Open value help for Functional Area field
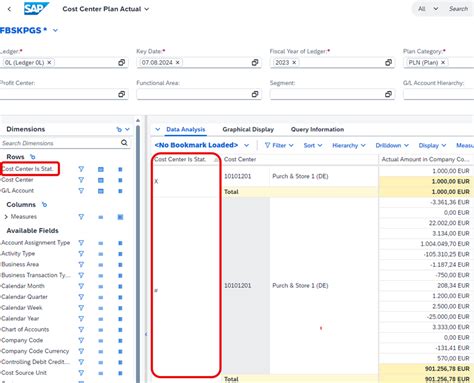 pos(255,94)
